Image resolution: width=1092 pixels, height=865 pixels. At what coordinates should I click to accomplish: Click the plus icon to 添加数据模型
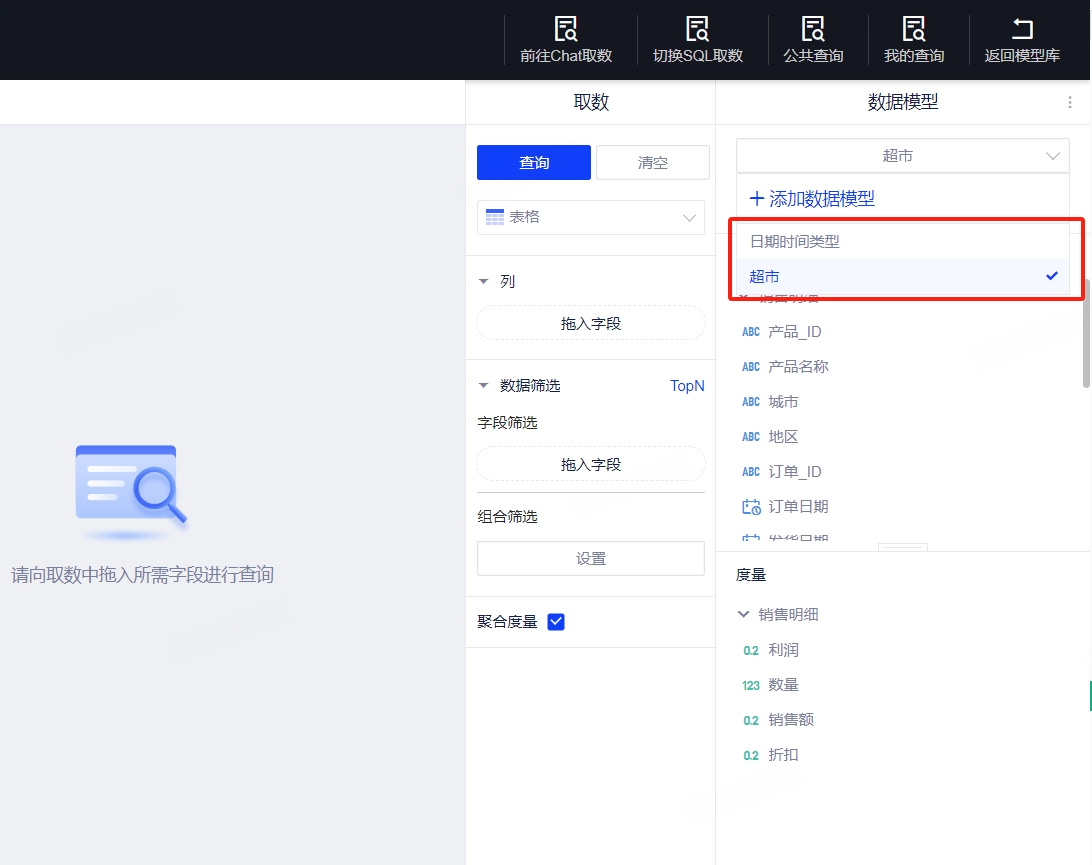[757, 199]
